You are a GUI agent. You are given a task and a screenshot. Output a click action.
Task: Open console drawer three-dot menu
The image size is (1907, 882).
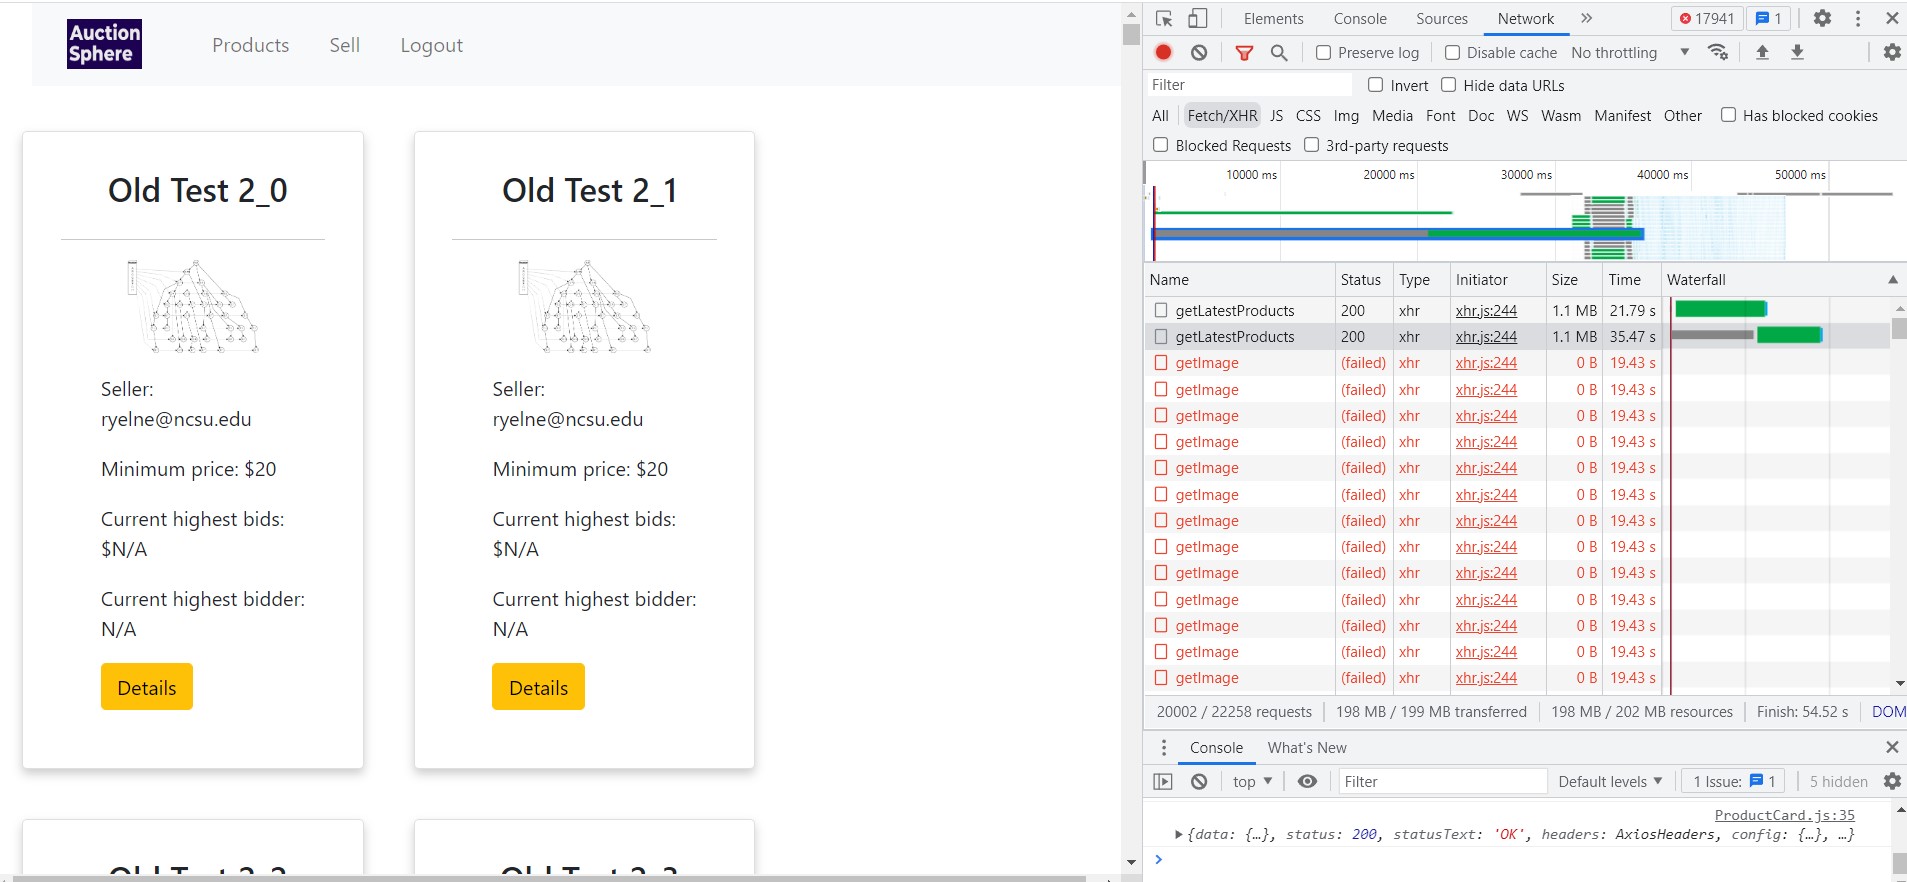(x=1164, y=748)
